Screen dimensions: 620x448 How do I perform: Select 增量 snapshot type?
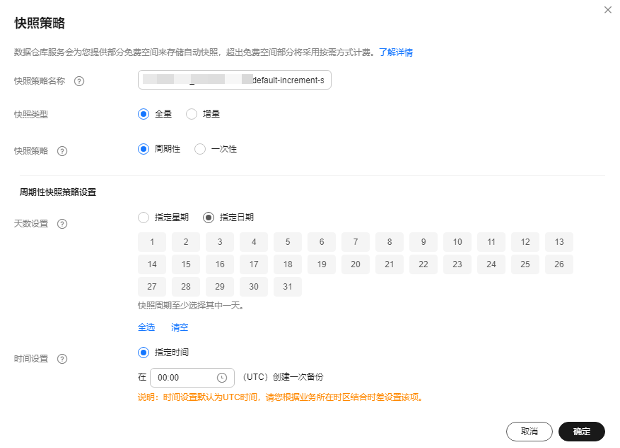pyautogui.click(x=191, y=114)
